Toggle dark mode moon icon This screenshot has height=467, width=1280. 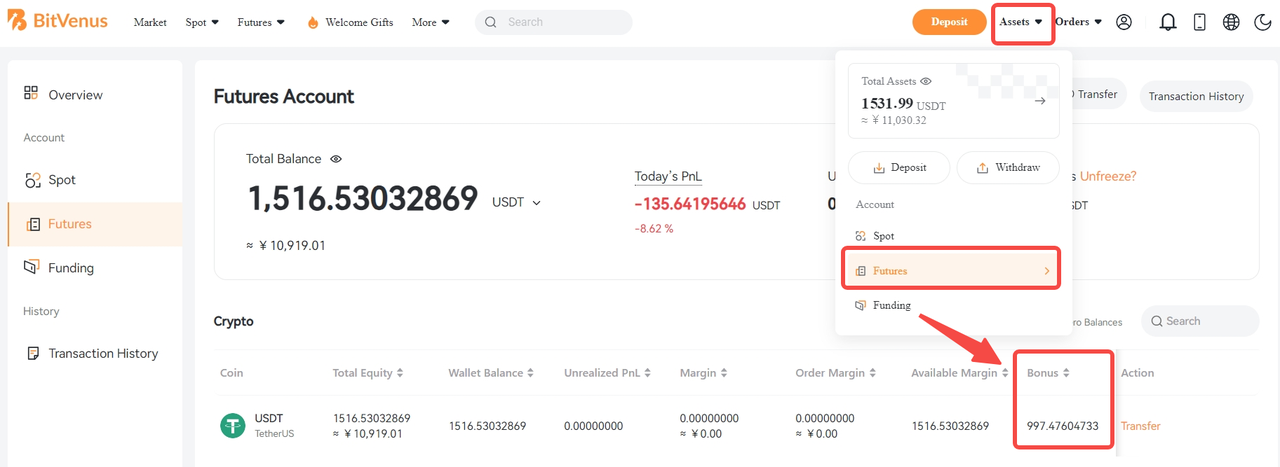click(1261, 22)
